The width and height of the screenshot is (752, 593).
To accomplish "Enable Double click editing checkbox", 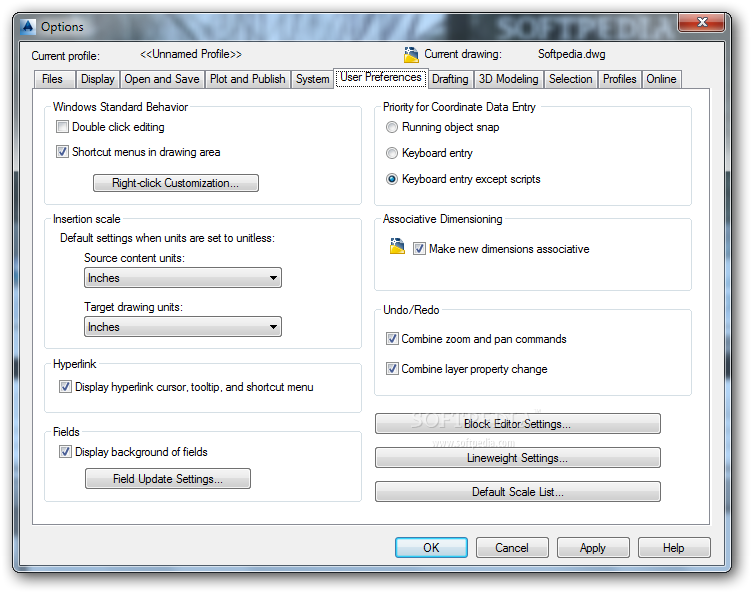I will (62, 127).
